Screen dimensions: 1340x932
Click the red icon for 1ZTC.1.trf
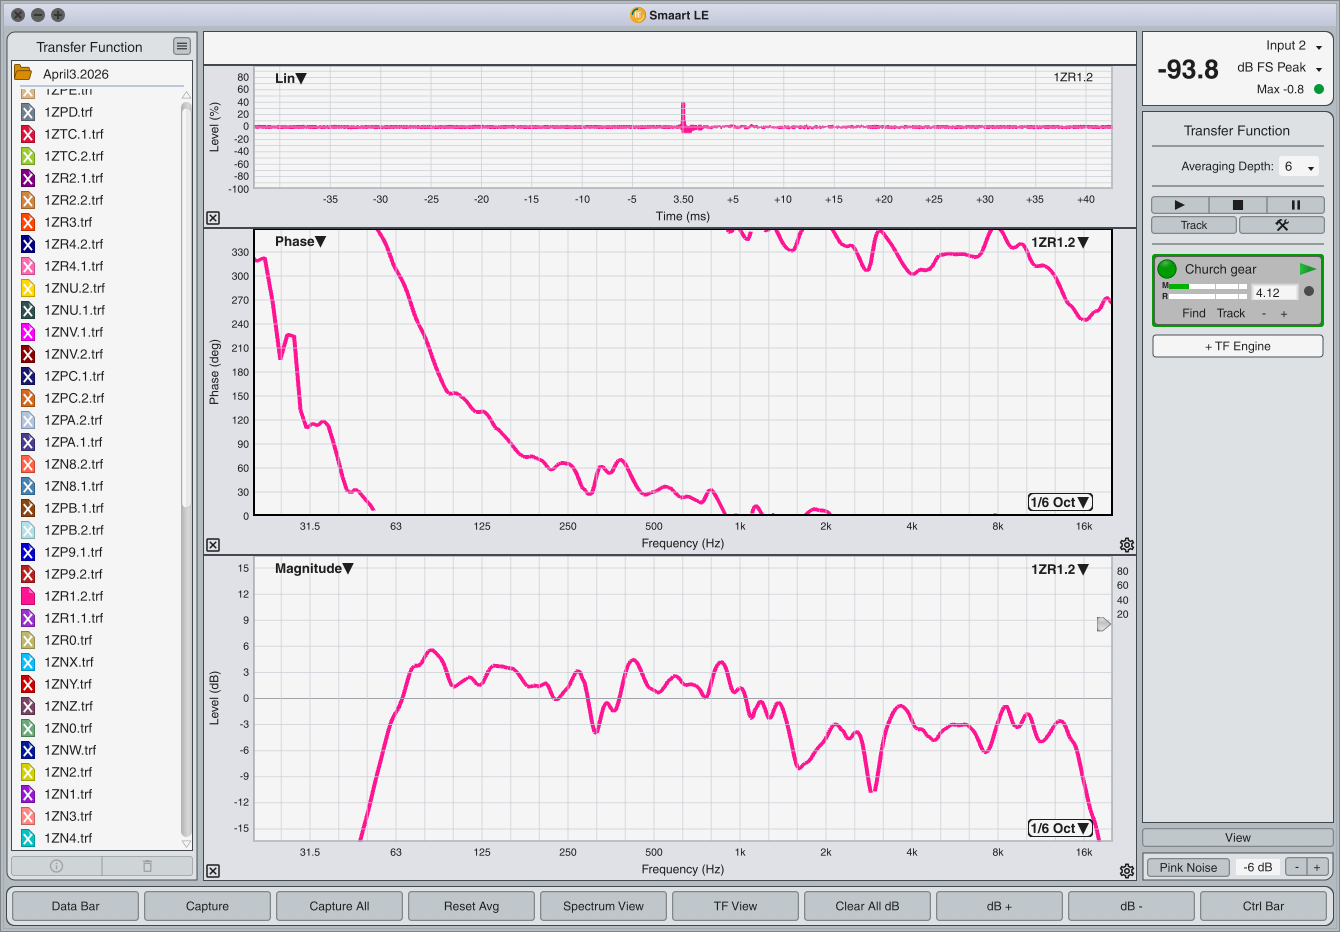click(28, 134)
